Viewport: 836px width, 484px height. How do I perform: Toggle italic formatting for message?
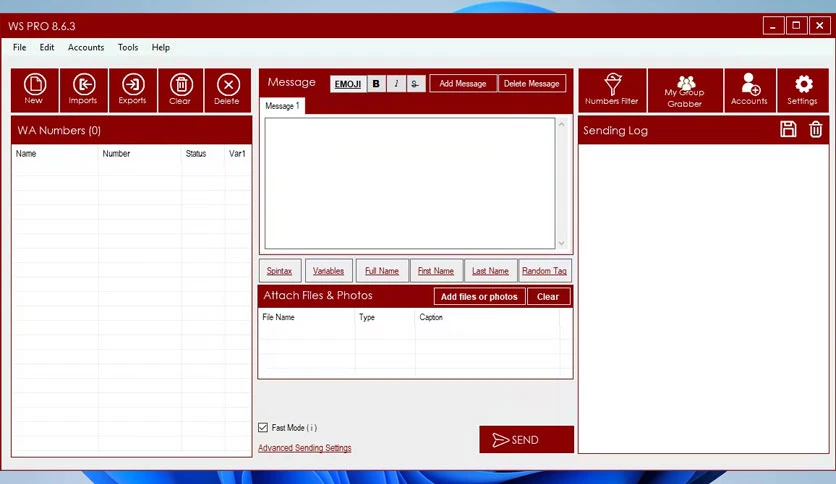coord(396,84)
